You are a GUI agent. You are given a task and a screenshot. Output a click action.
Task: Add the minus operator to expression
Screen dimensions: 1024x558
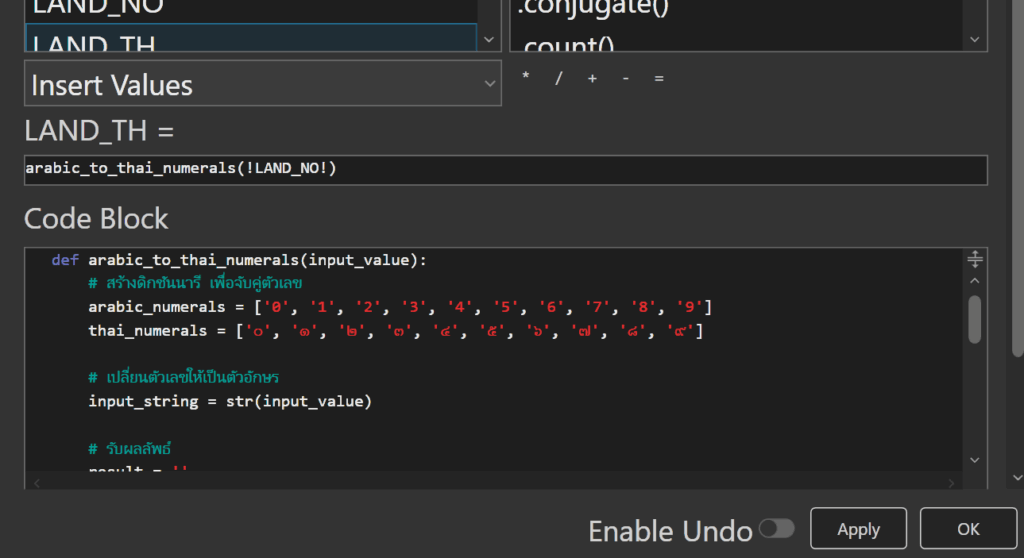(625, 79)
